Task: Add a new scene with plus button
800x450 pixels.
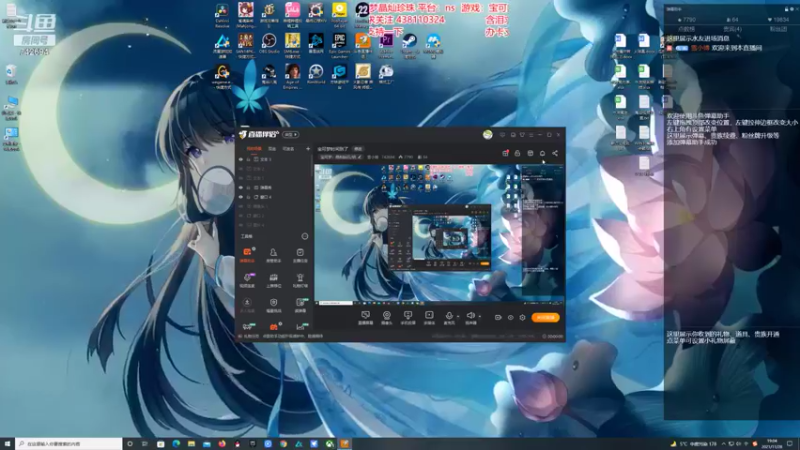Action: 308,149
